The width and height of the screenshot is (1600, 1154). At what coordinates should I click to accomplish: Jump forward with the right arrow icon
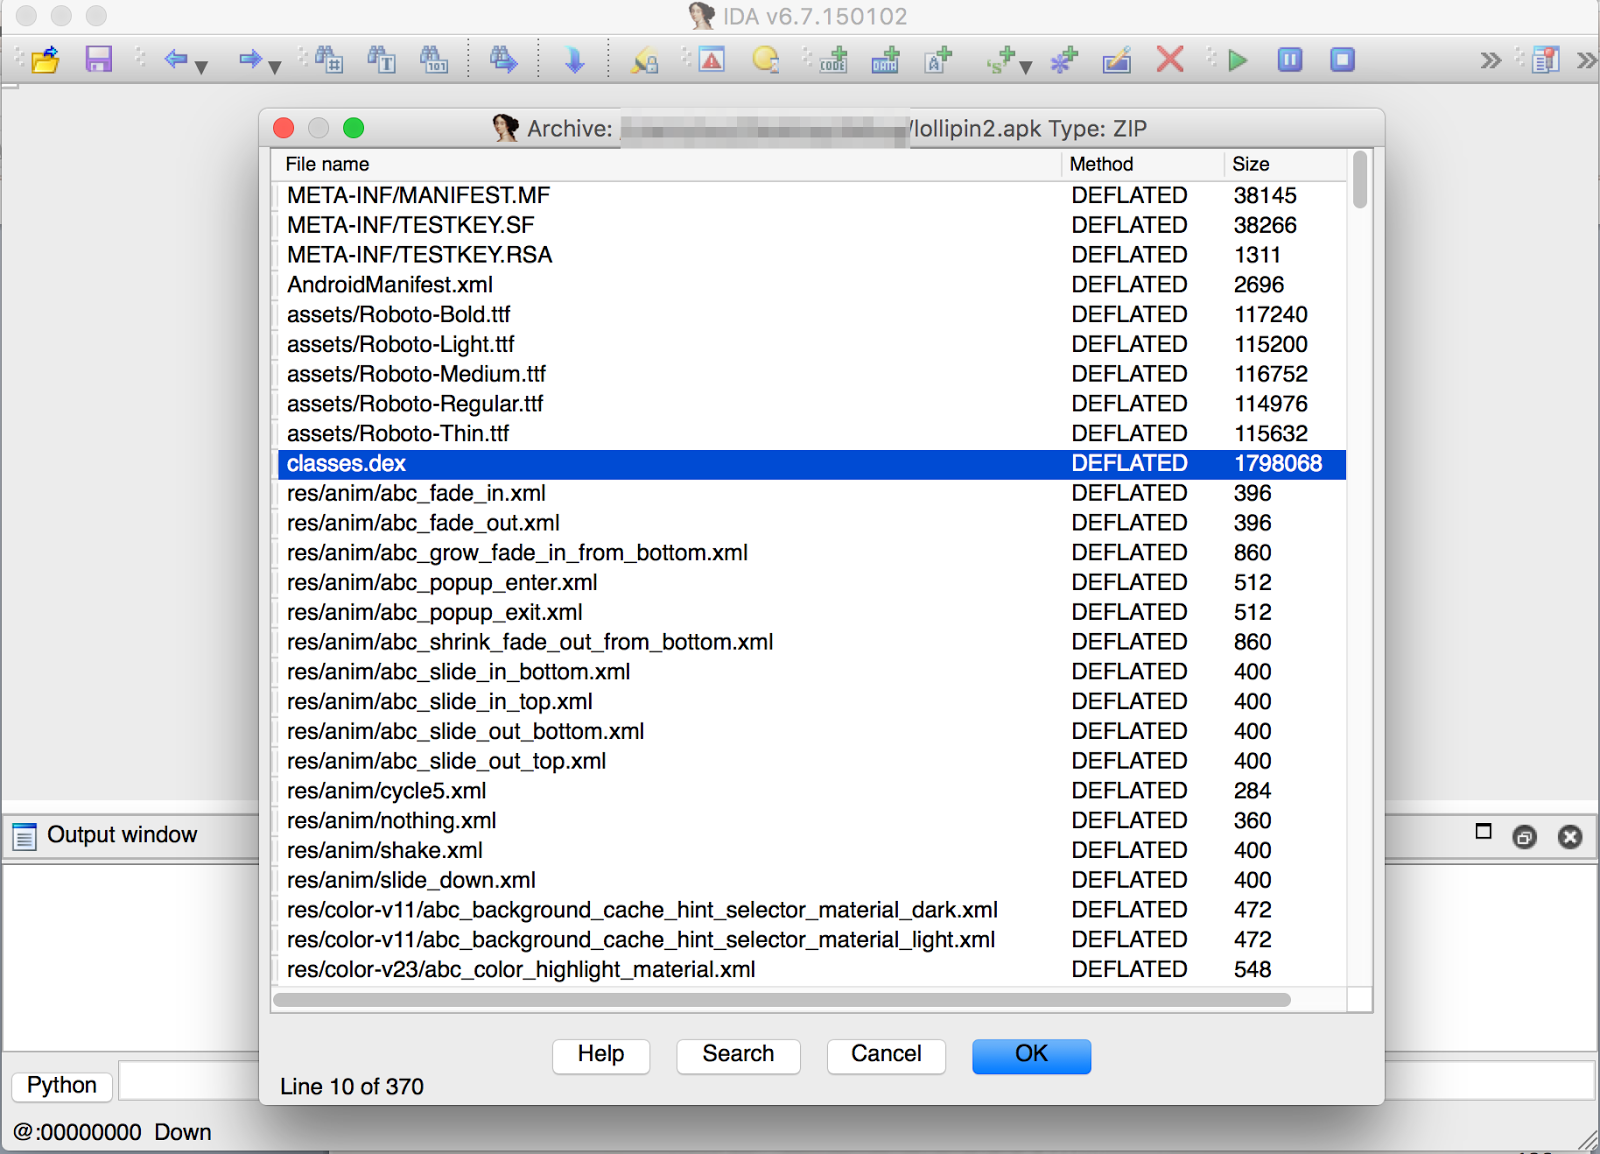coord(250,59)
